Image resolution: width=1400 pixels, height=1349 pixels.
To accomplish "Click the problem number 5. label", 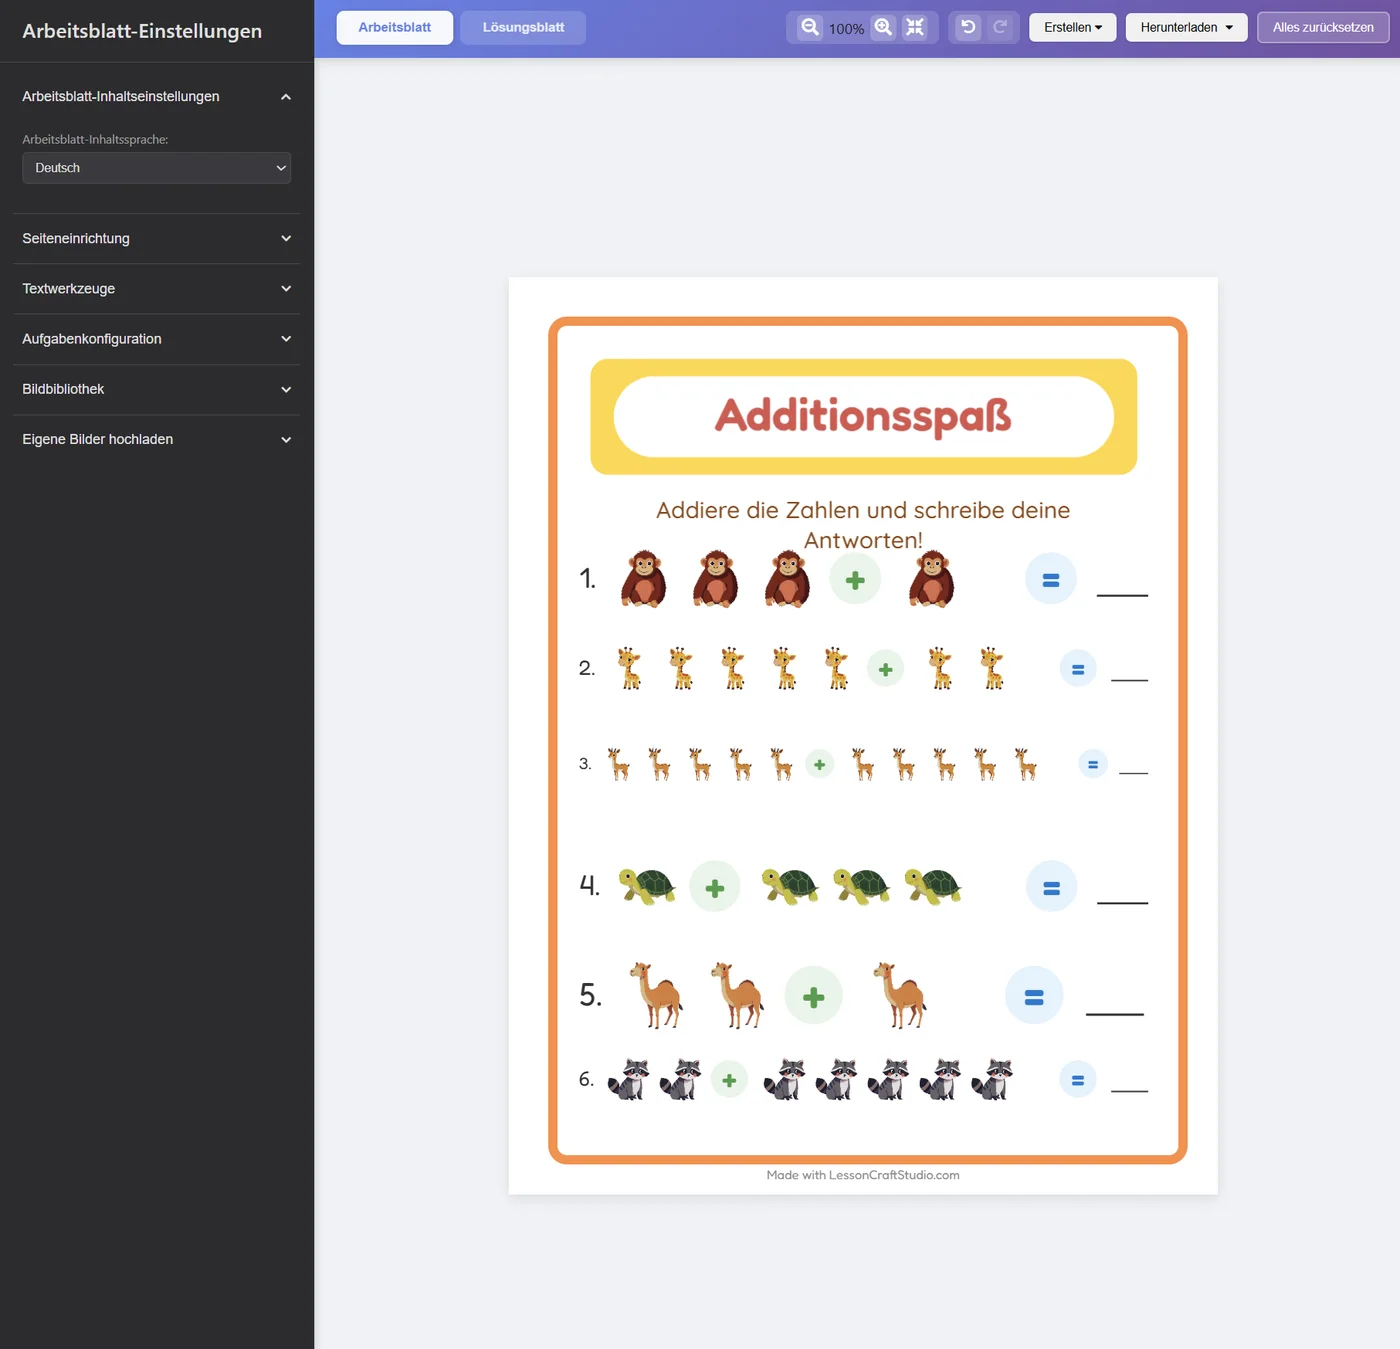I will pyautogui.click(x=591, y=995).
